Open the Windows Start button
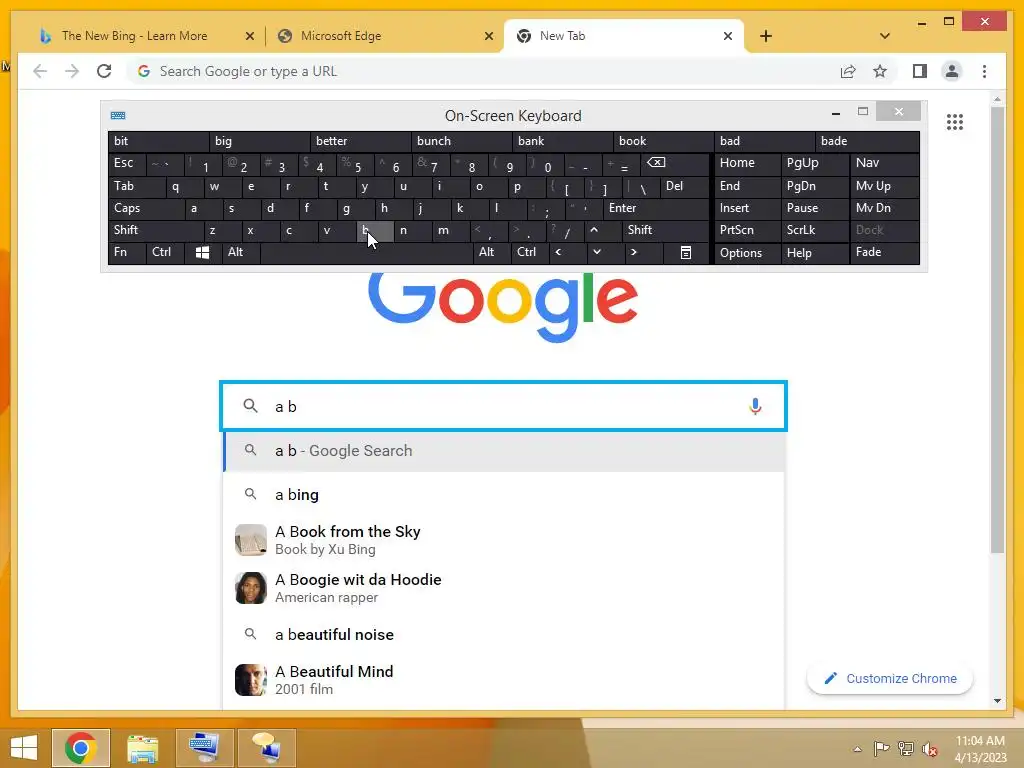 coord(24,748)
